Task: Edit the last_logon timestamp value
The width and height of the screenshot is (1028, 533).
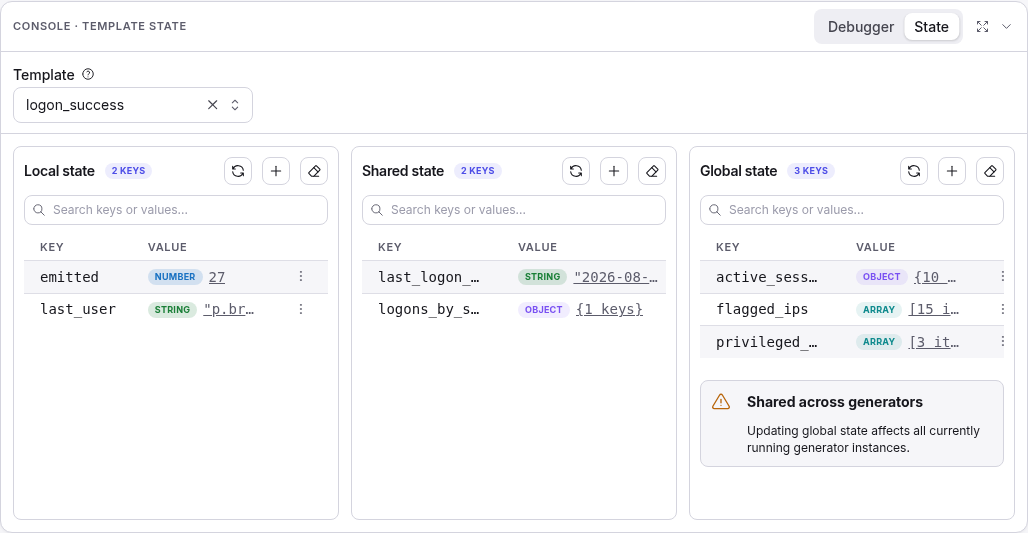Action: (615, 277)
